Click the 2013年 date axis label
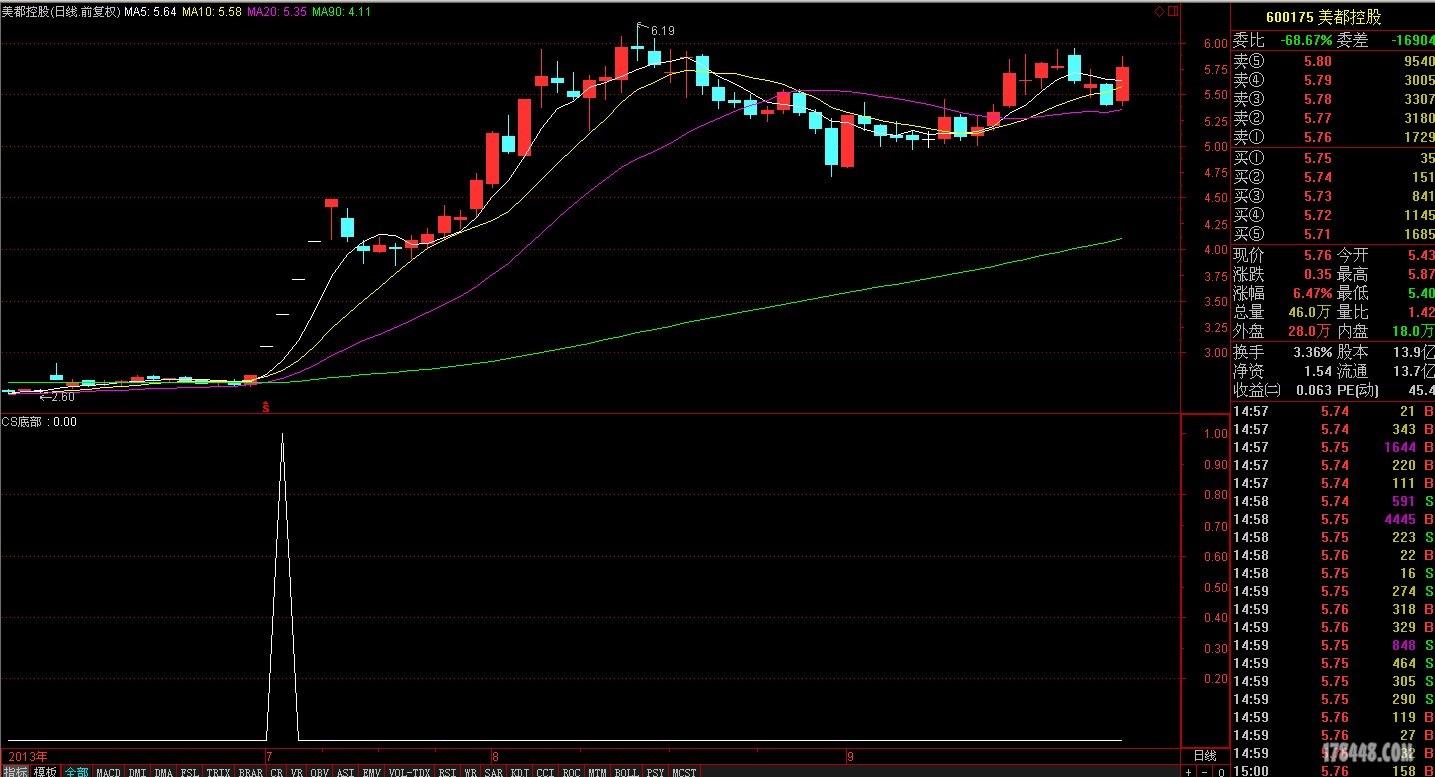Screen dimensions: 1435x777 (27, 755)
